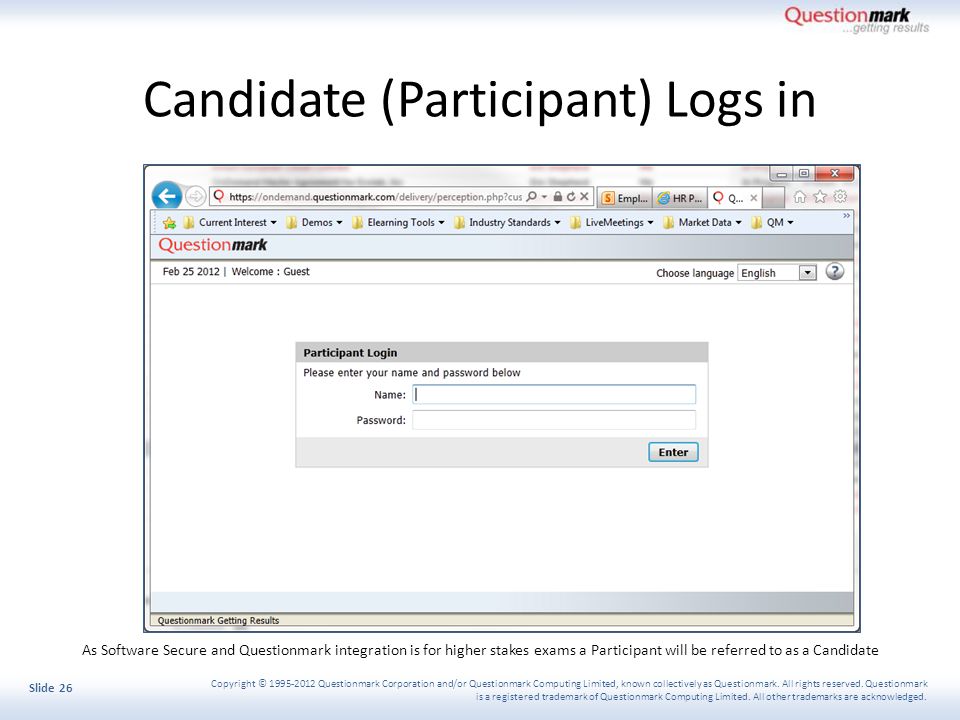Open the address bar search magnifier
The width and height of the screenshot is (960, 720).
tap(531, 197)
